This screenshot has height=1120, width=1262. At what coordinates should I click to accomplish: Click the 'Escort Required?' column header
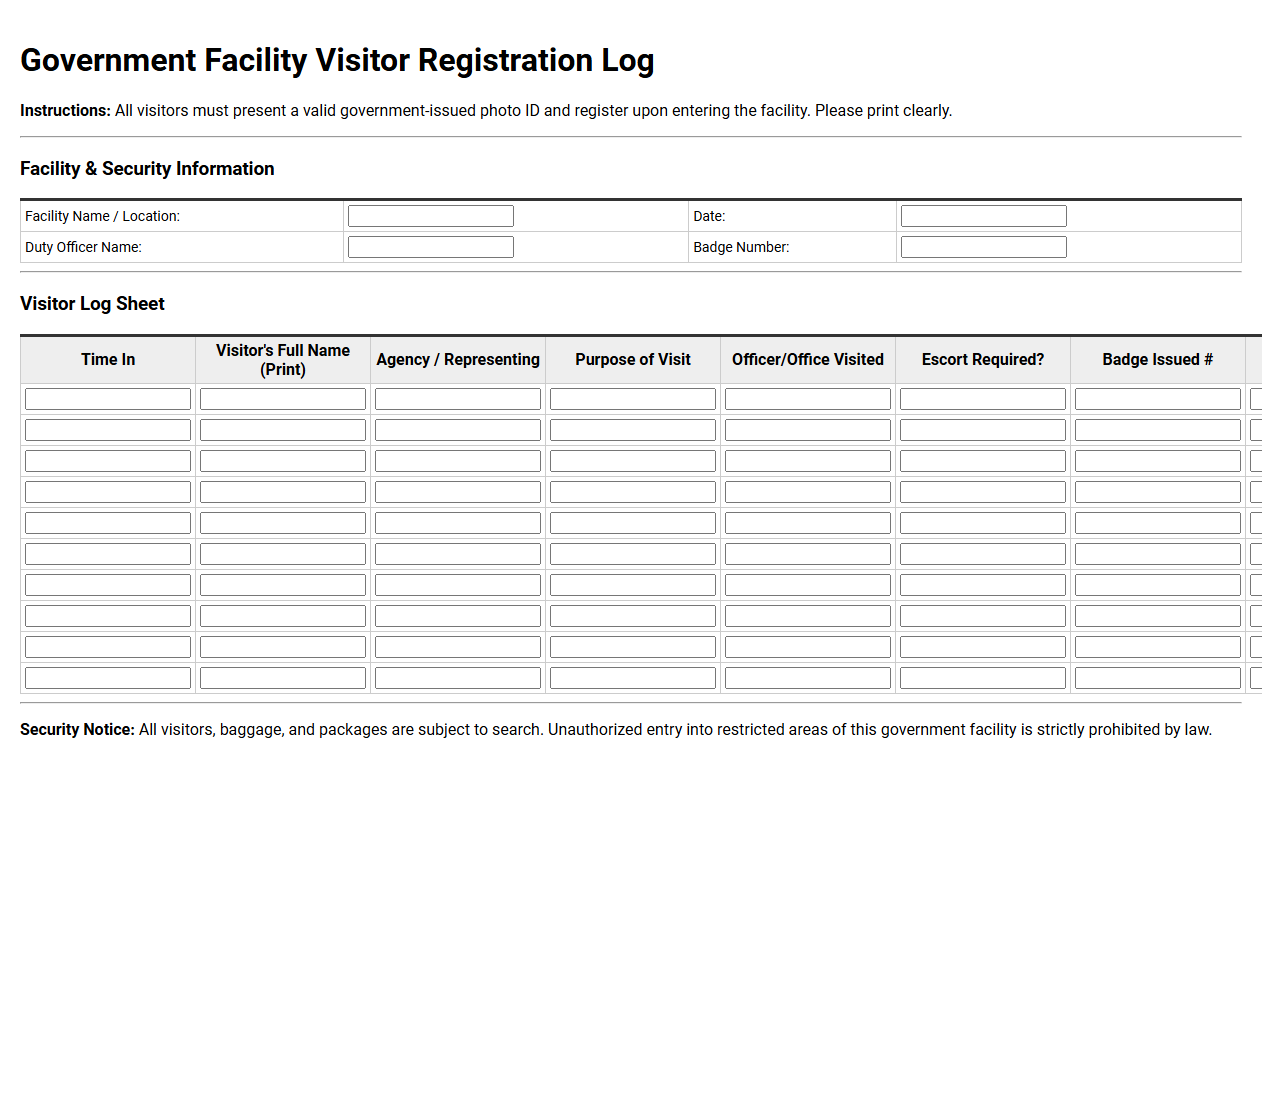coord(983,360)
